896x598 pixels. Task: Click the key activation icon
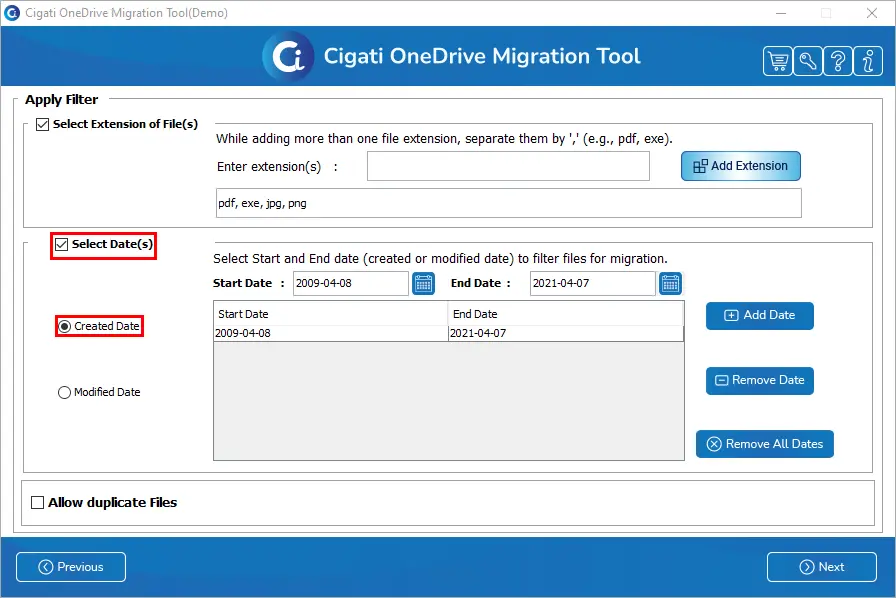(807, 61)
